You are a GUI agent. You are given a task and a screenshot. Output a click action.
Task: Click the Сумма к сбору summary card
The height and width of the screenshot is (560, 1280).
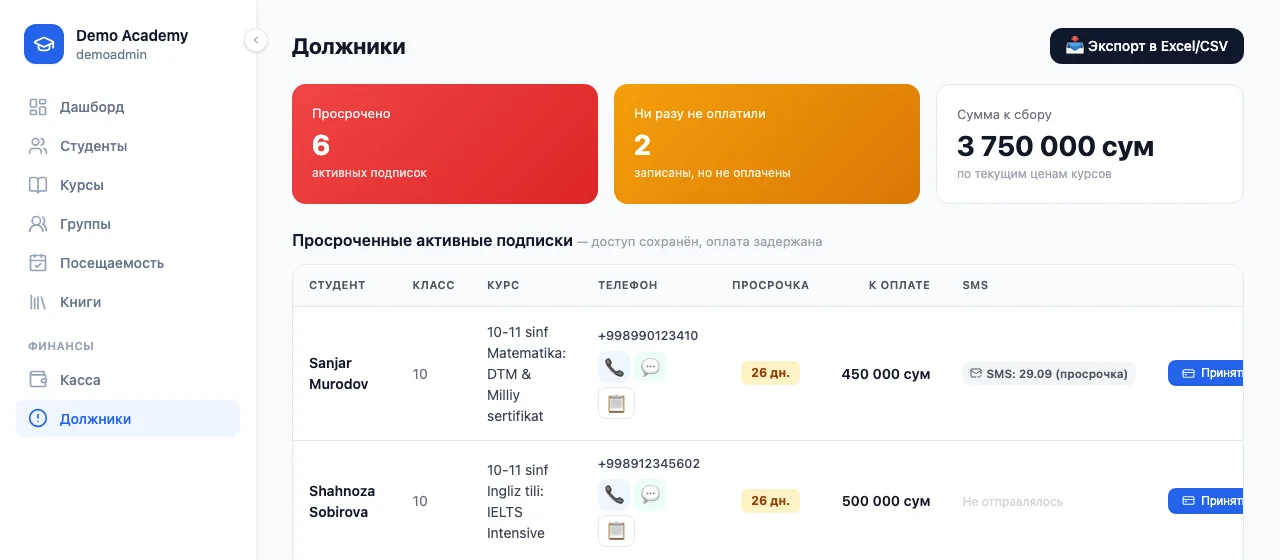1090,144
